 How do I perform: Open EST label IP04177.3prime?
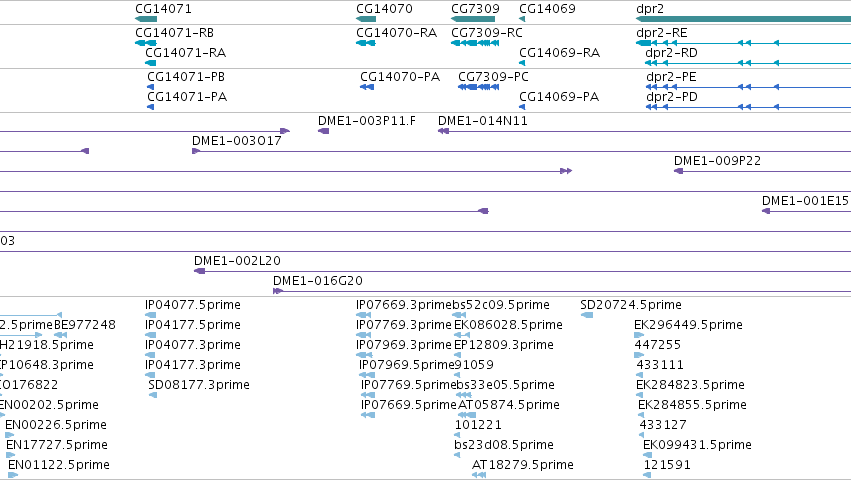click(193, 365)
